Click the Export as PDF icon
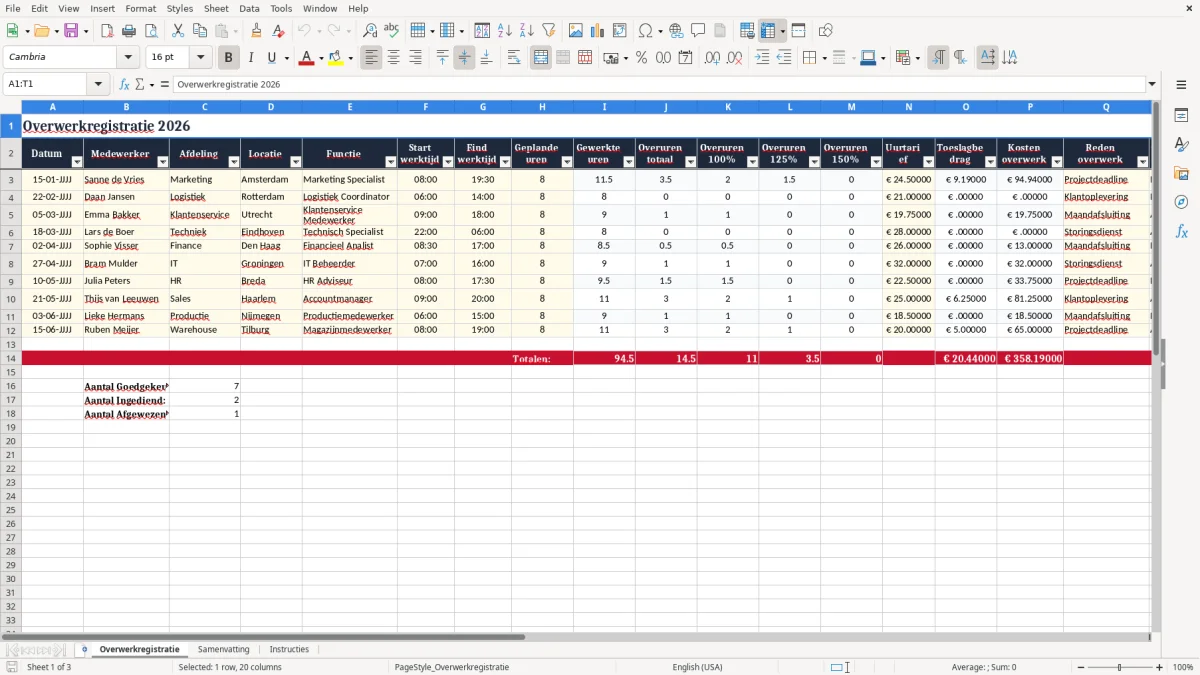The height and width of the screenshot is (675, 1200). pyautogui.click(x=107, y=31)
